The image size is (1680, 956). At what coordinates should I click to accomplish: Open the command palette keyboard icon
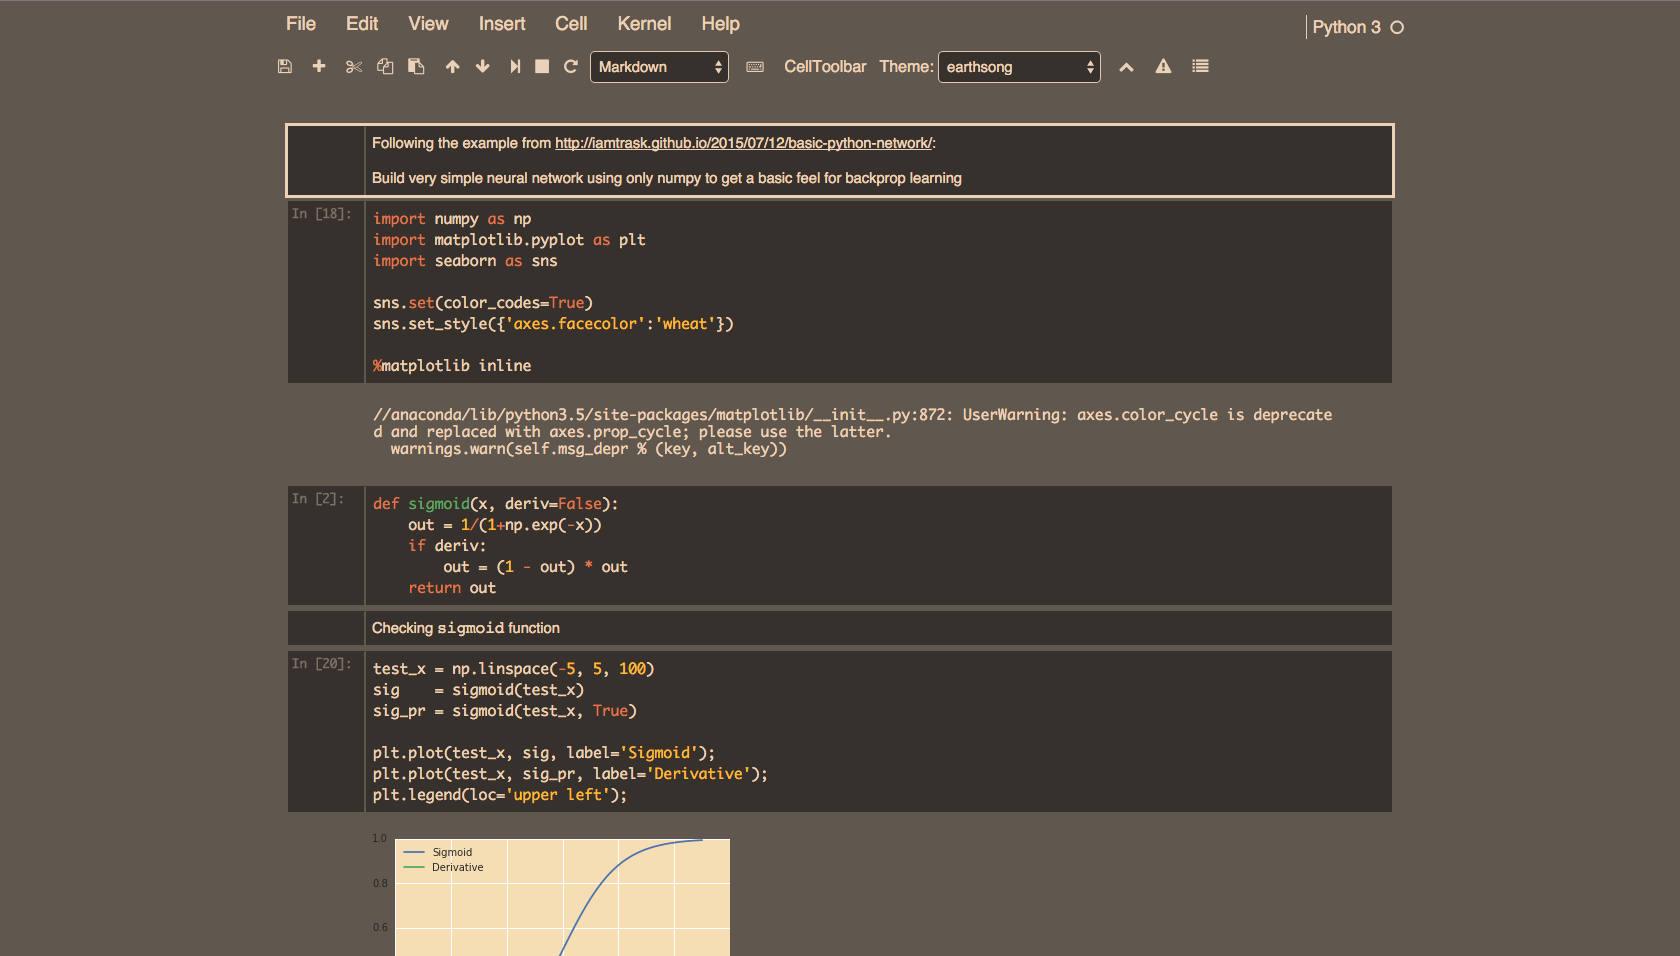pos(755,67)
